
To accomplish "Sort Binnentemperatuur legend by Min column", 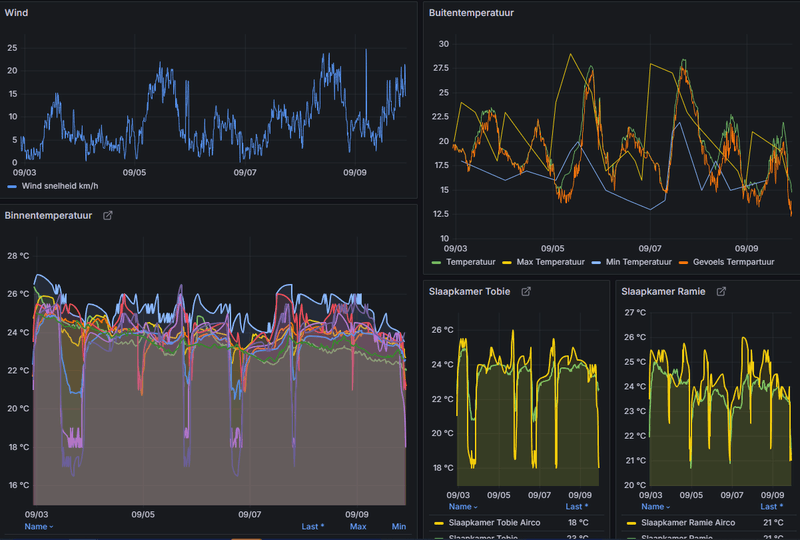I will pos(398,526).
